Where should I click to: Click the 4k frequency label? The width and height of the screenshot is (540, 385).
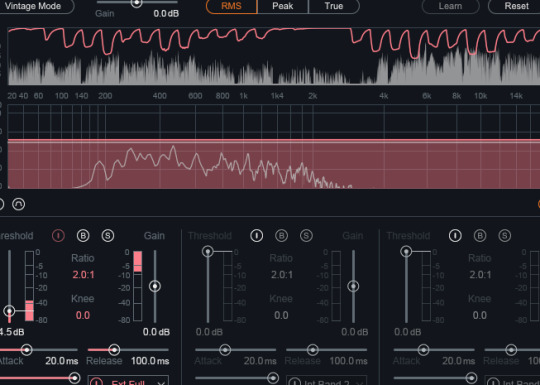tap(384, 96)
